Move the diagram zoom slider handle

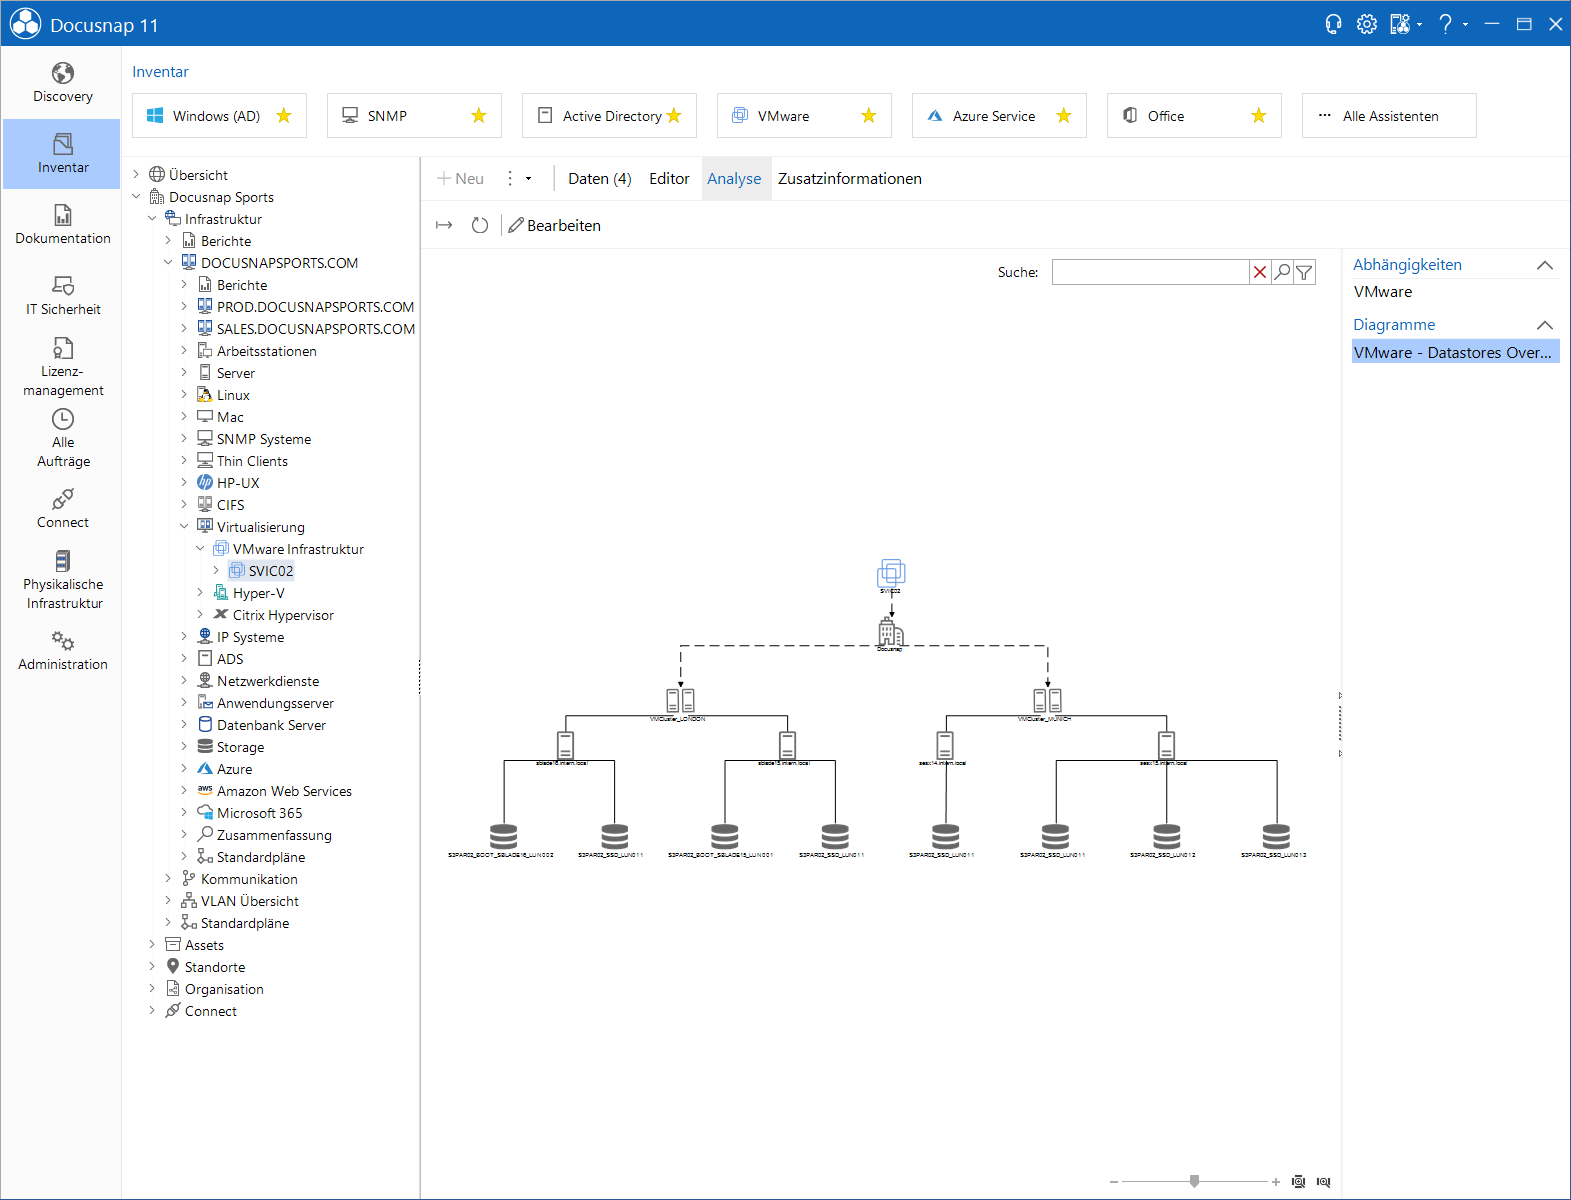[x=1194, y=1181]
